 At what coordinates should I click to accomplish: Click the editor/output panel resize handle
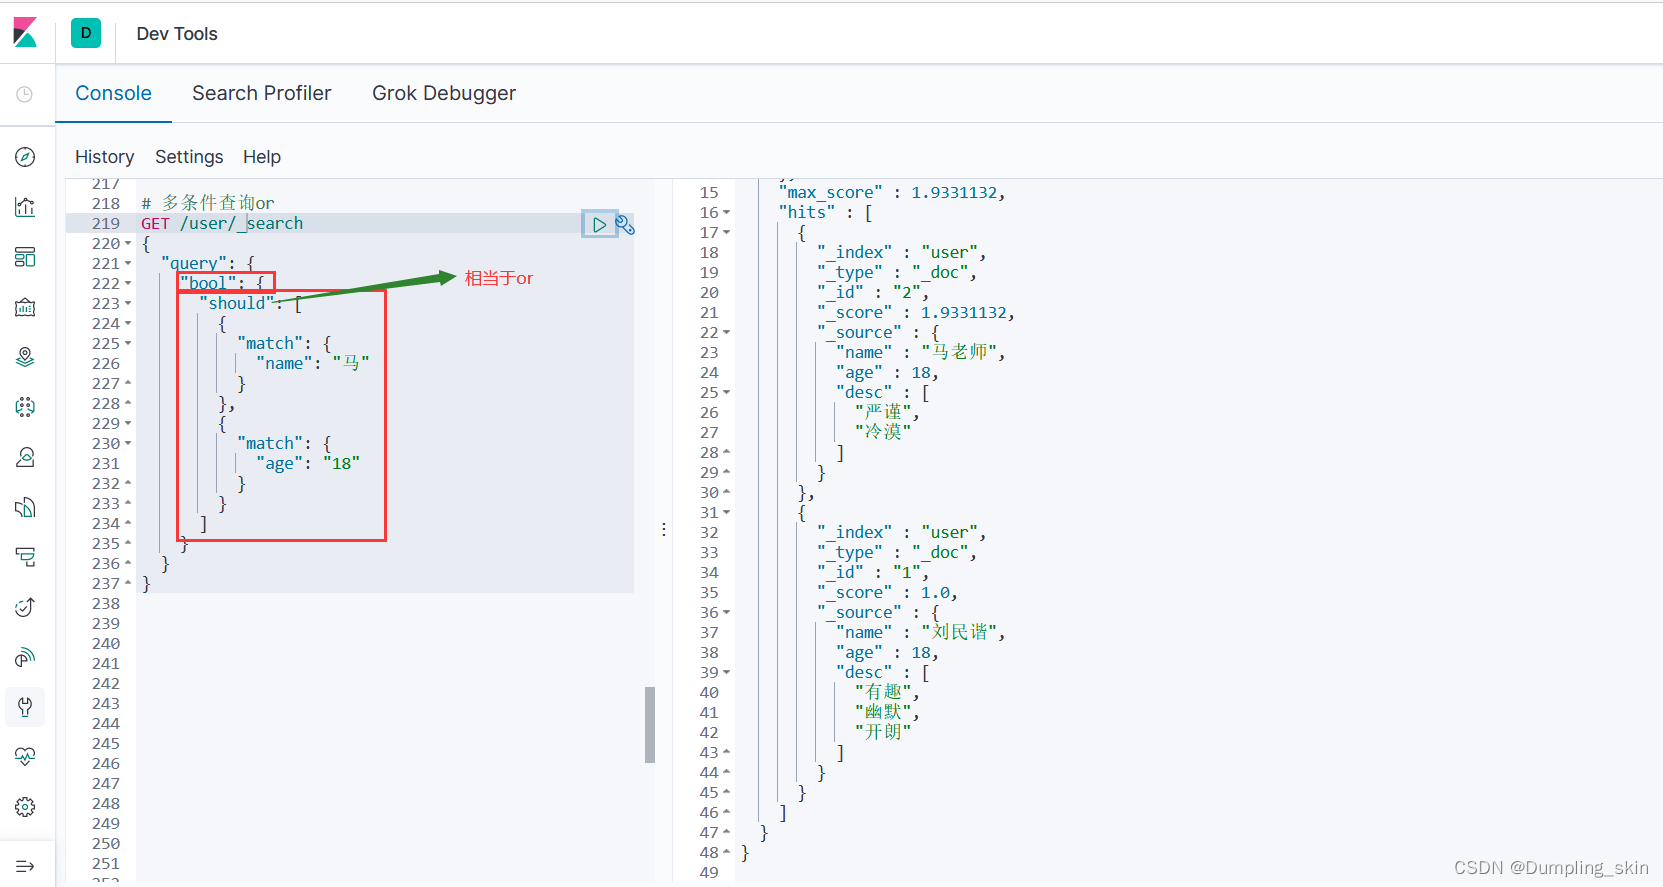[x=664, y=530]
